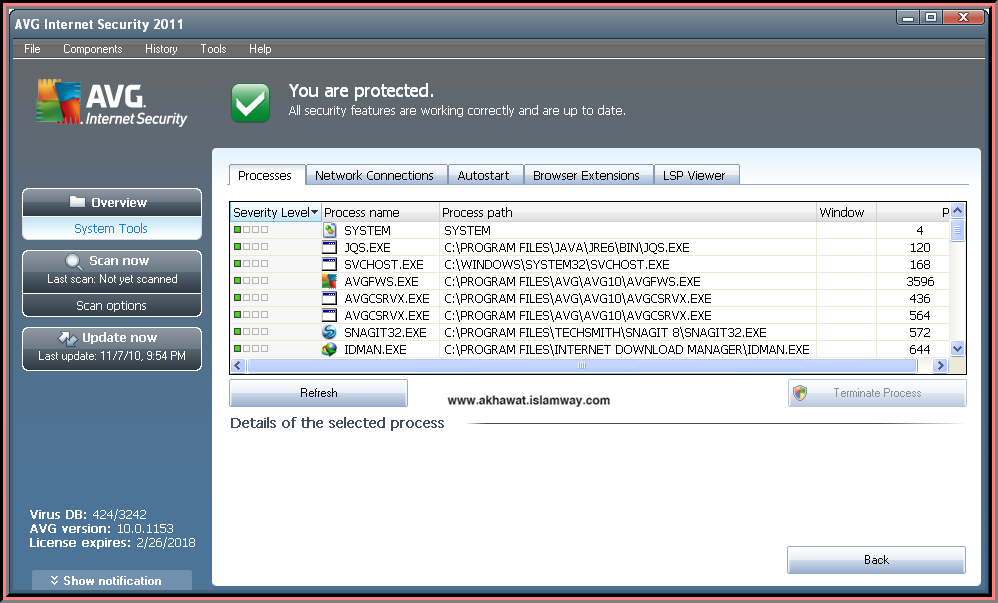Click the SYSTEM process icon
The width and height of the screenshot is (998, 603).
[x=329, y=230]
